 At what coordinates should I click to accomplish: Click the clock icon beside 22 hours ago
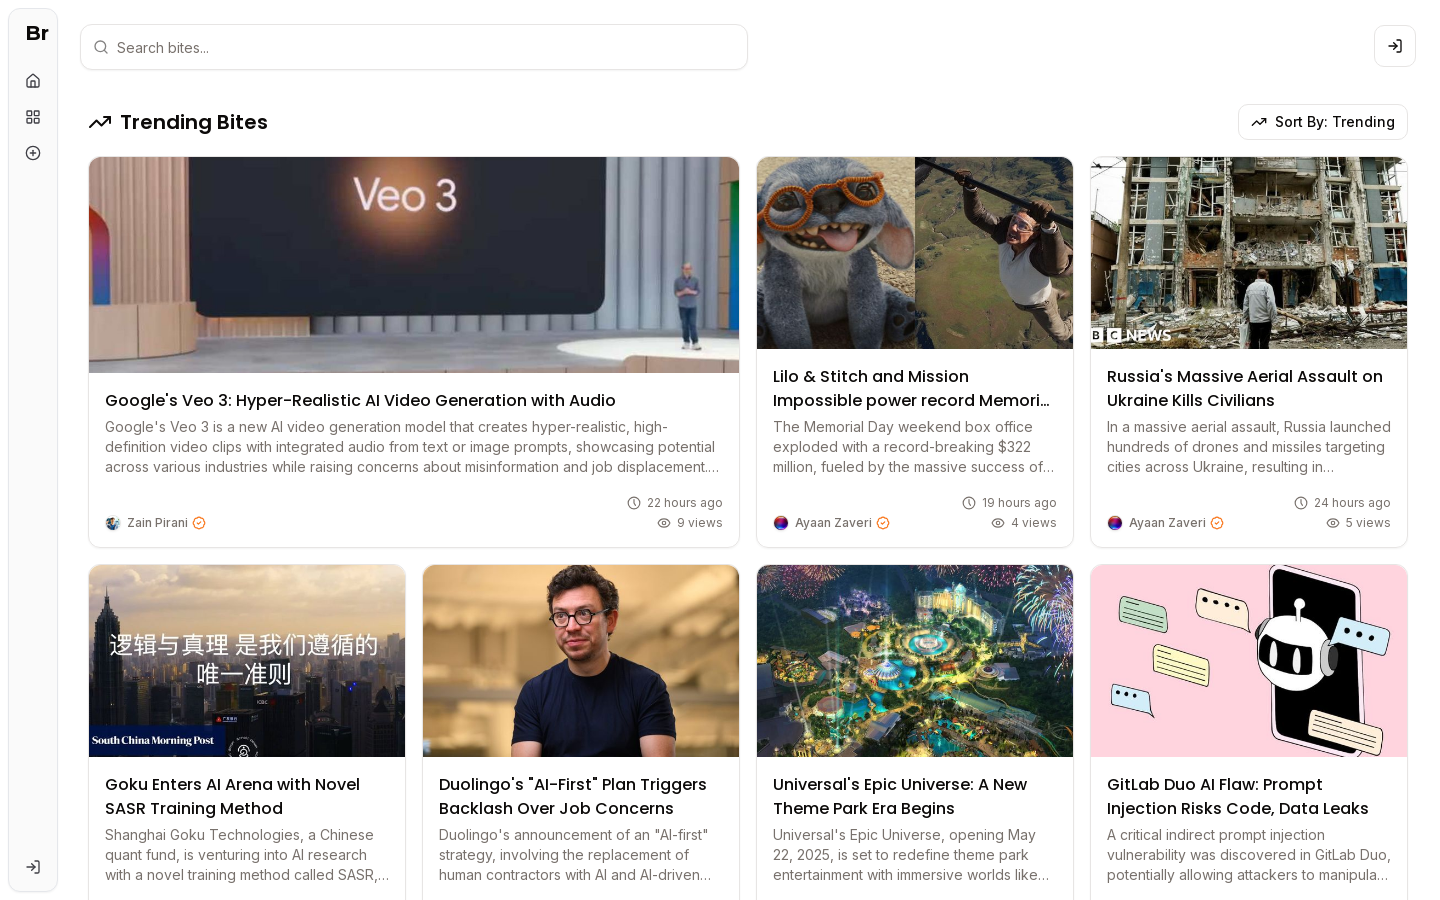(634, 503)
